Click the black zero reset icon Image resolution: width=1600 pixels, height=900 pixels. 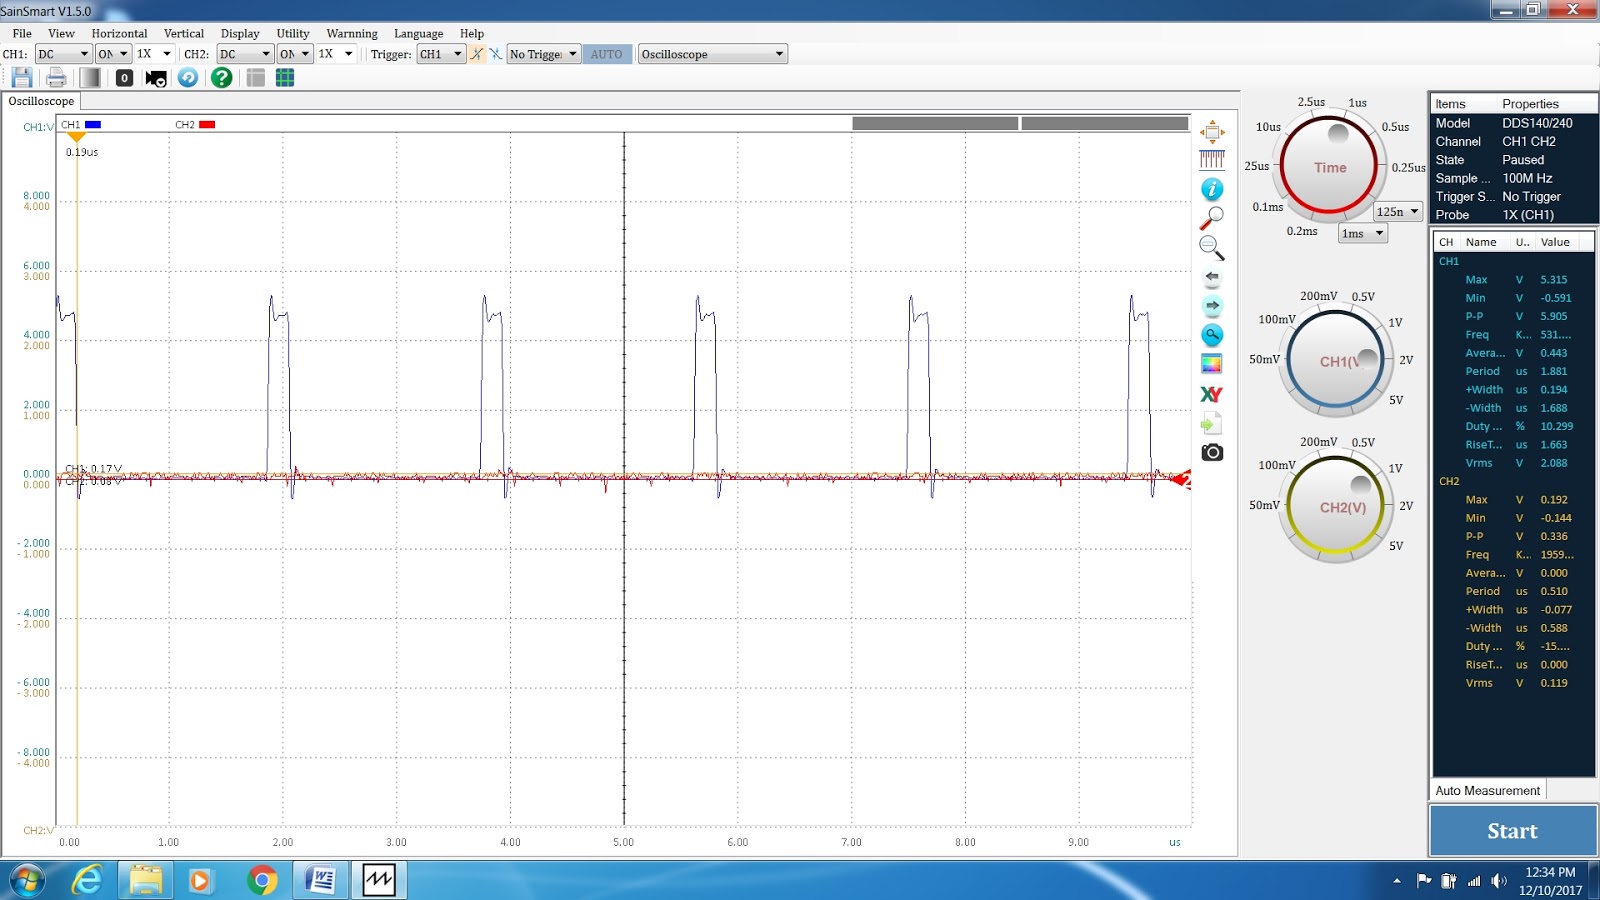[x=124, y=77]
